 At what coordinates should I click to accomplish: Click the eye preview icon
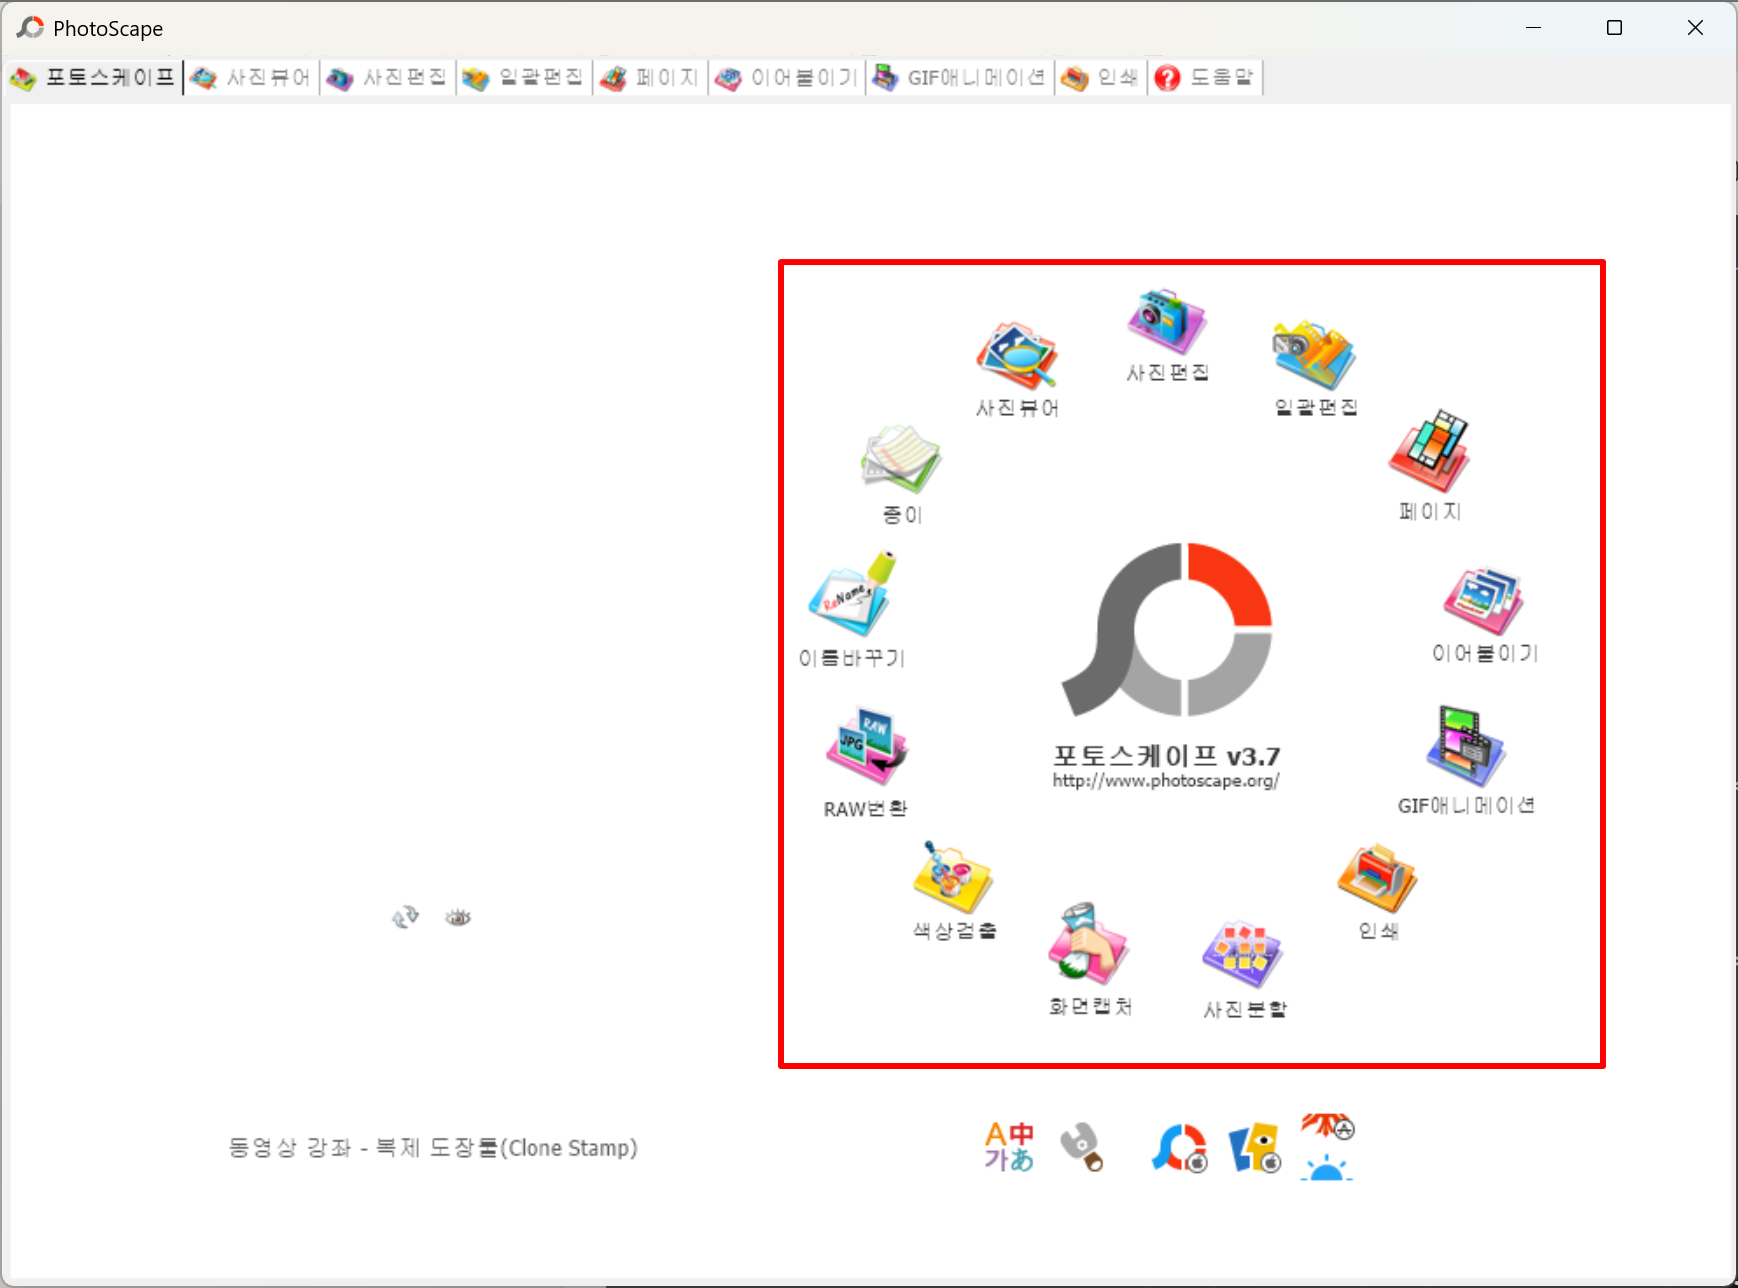458,916
